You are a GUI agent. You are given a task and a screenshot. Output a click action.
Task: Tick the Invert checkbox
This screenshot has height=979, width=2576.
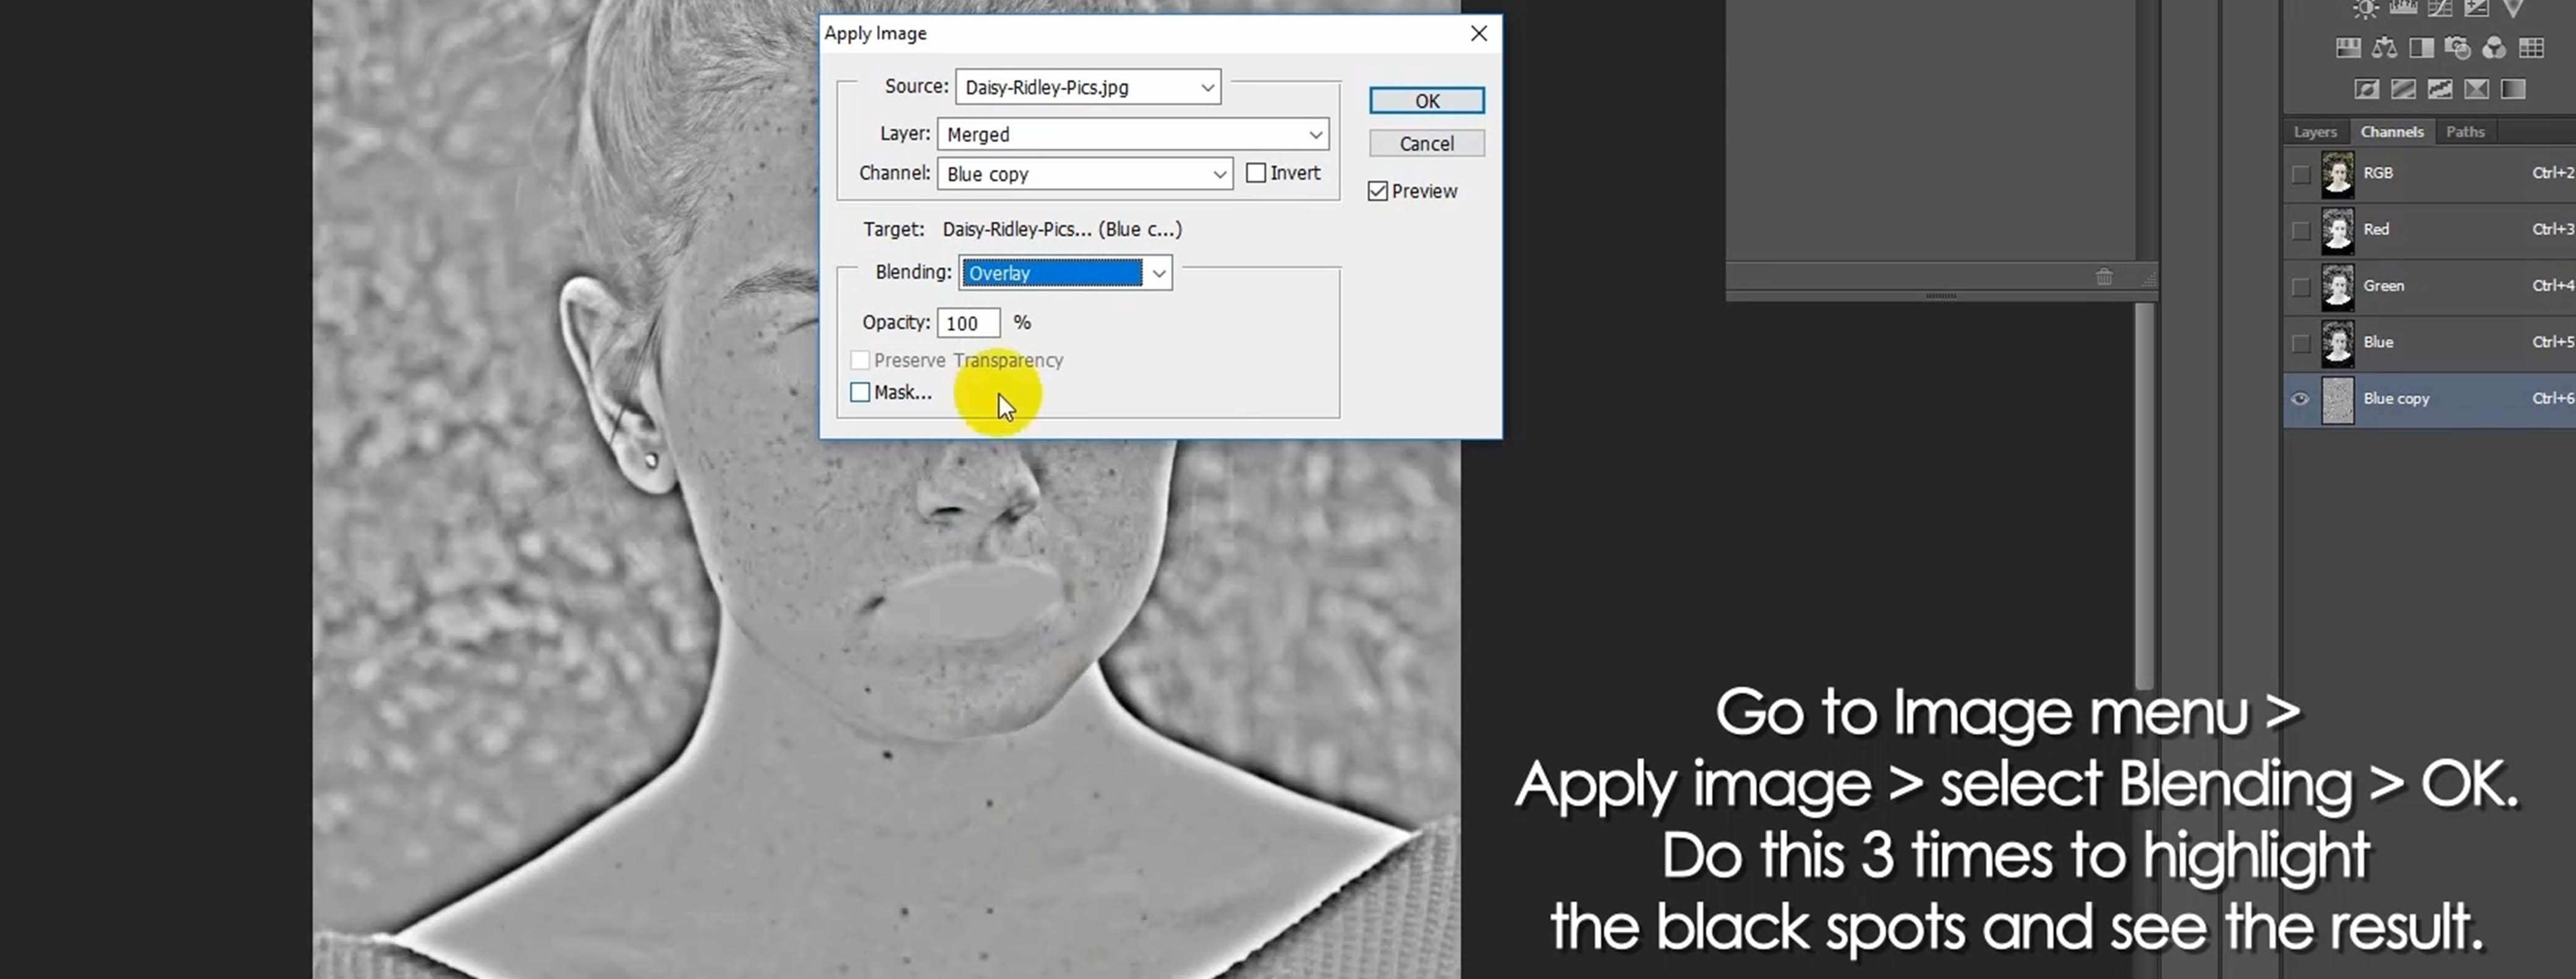click(x=1256, y=173)
